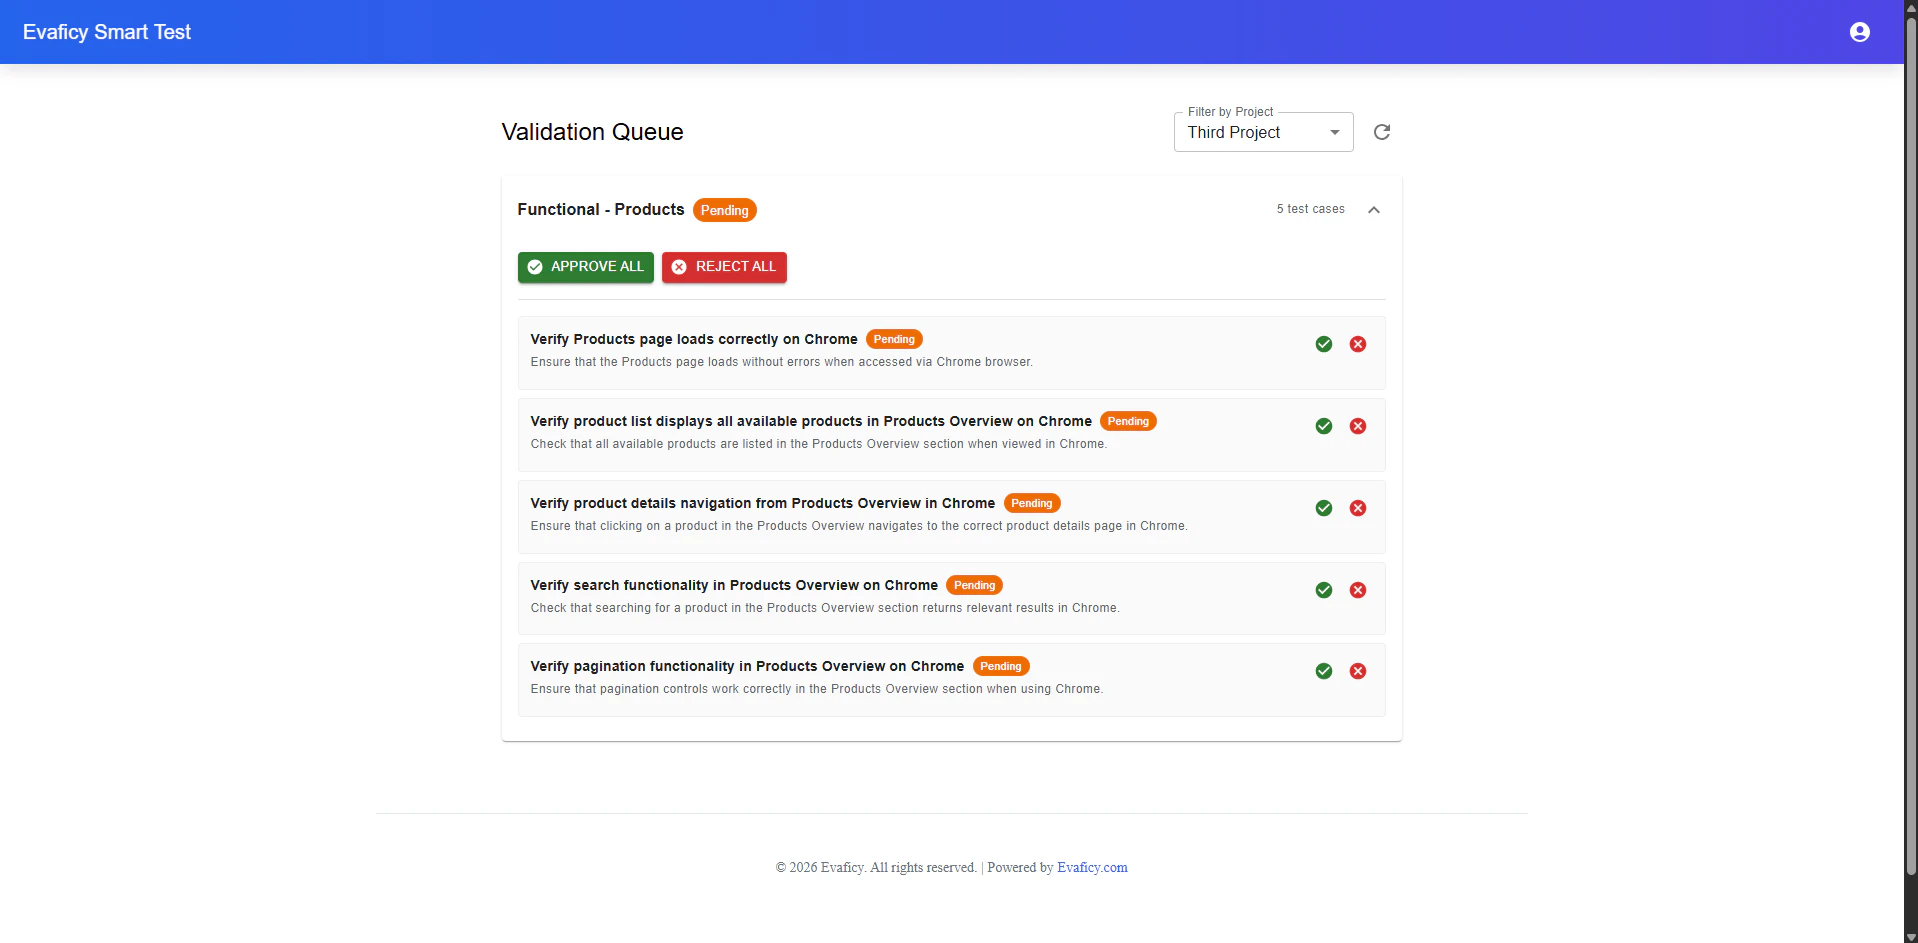The width and height of the screenshot is (1918, 943).
Task: Reject 'Verify search functionality' test case
Action: point(1358,590)
